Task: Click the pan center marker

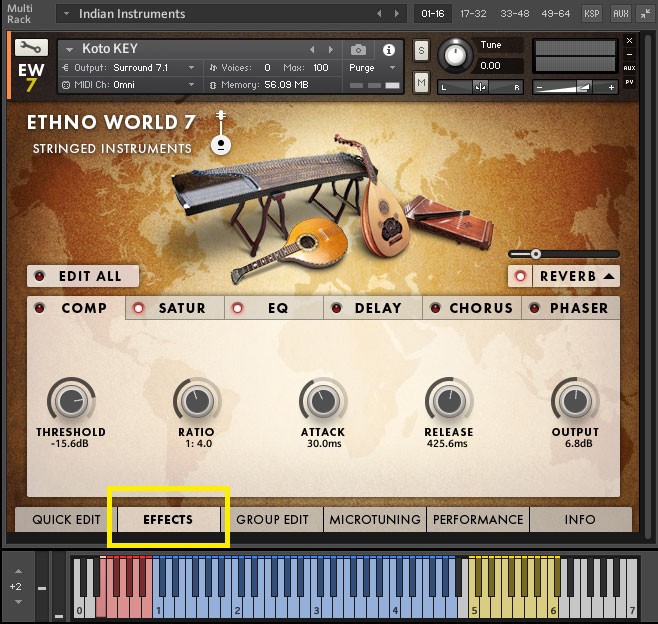Action: pyautogui.click(x=480, y=87)
